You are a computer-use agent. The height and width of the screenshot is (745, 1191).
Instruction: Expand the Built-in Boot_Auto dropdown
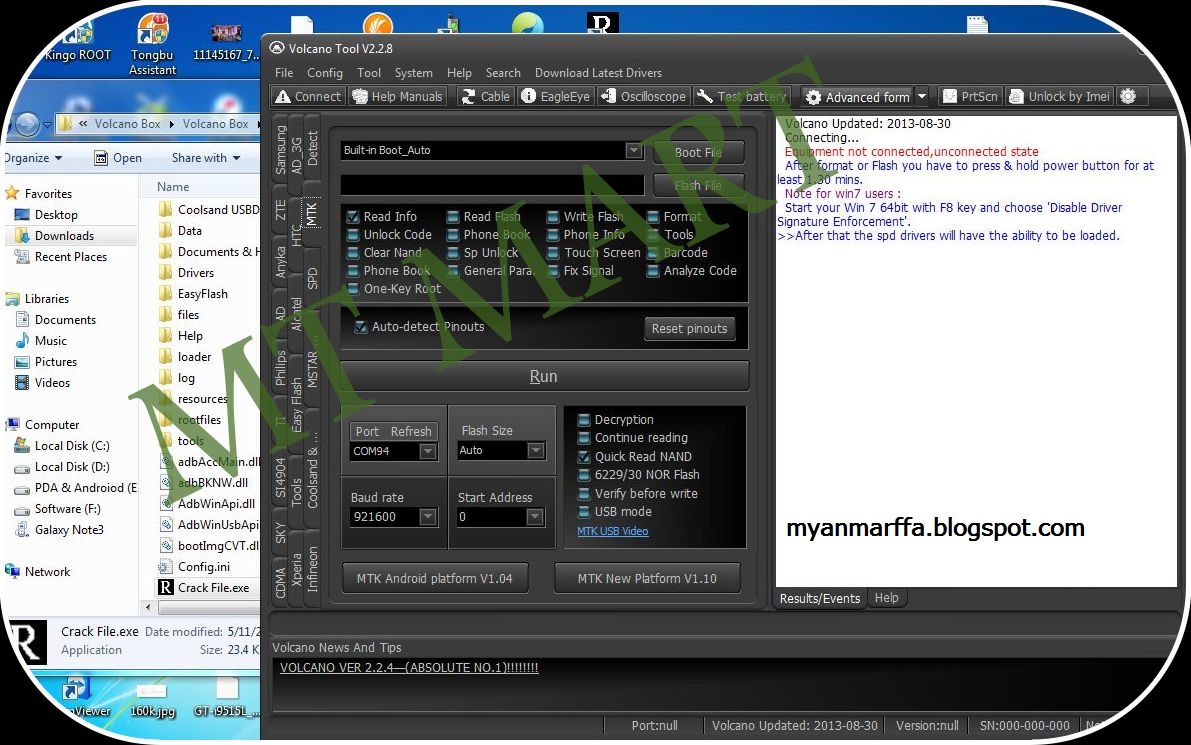[x=633, y=150]
